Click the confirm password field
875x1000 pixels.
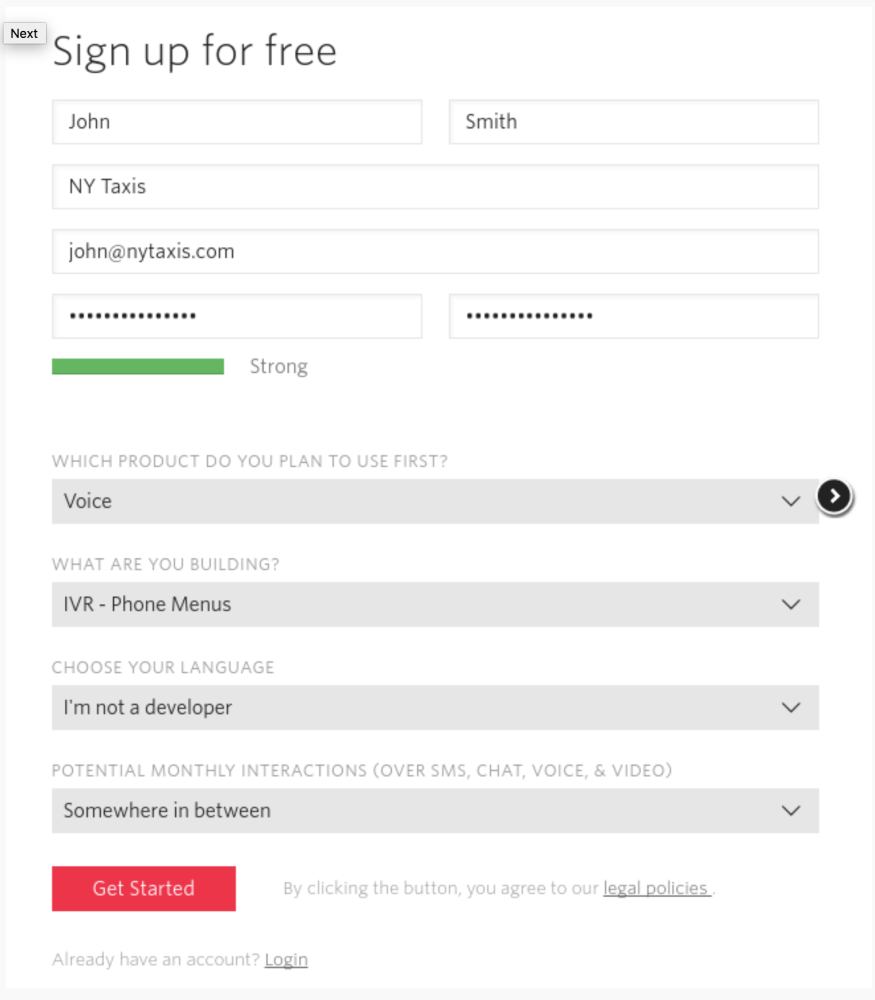tap(634, 317)
